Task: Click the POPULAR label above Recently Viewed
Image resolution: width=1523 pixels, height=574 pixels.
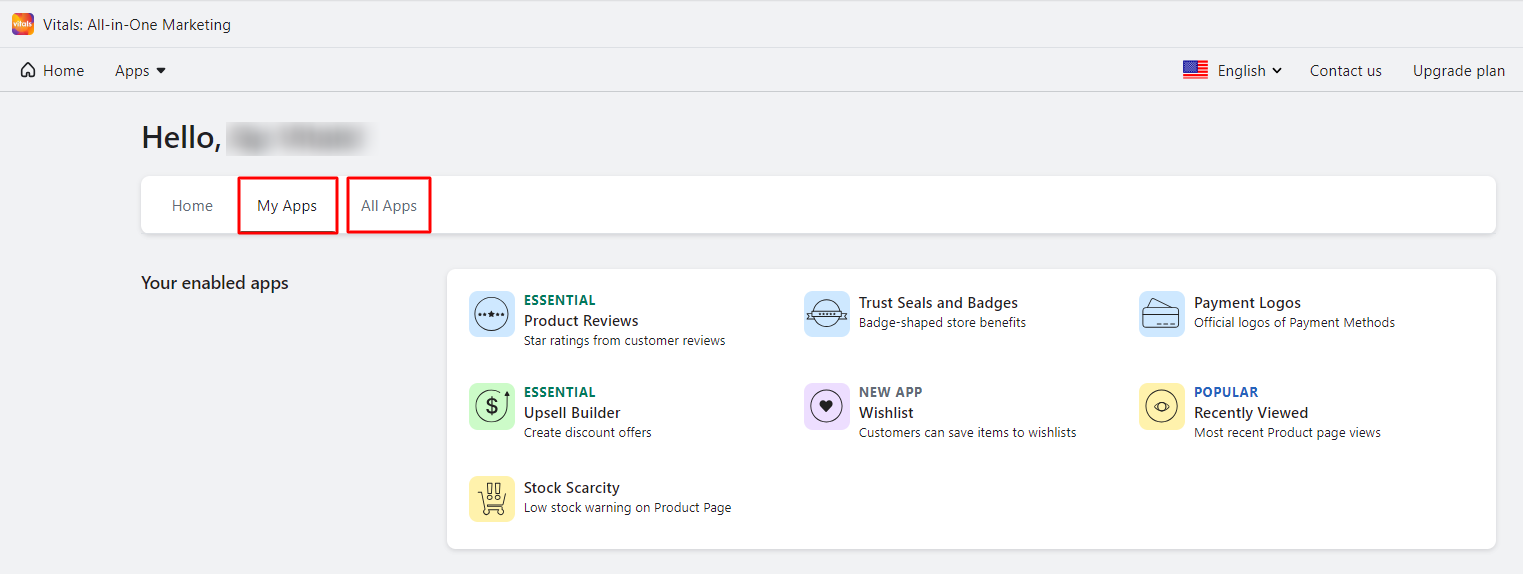Action: pyautogui.click(x=1226, y=392)
